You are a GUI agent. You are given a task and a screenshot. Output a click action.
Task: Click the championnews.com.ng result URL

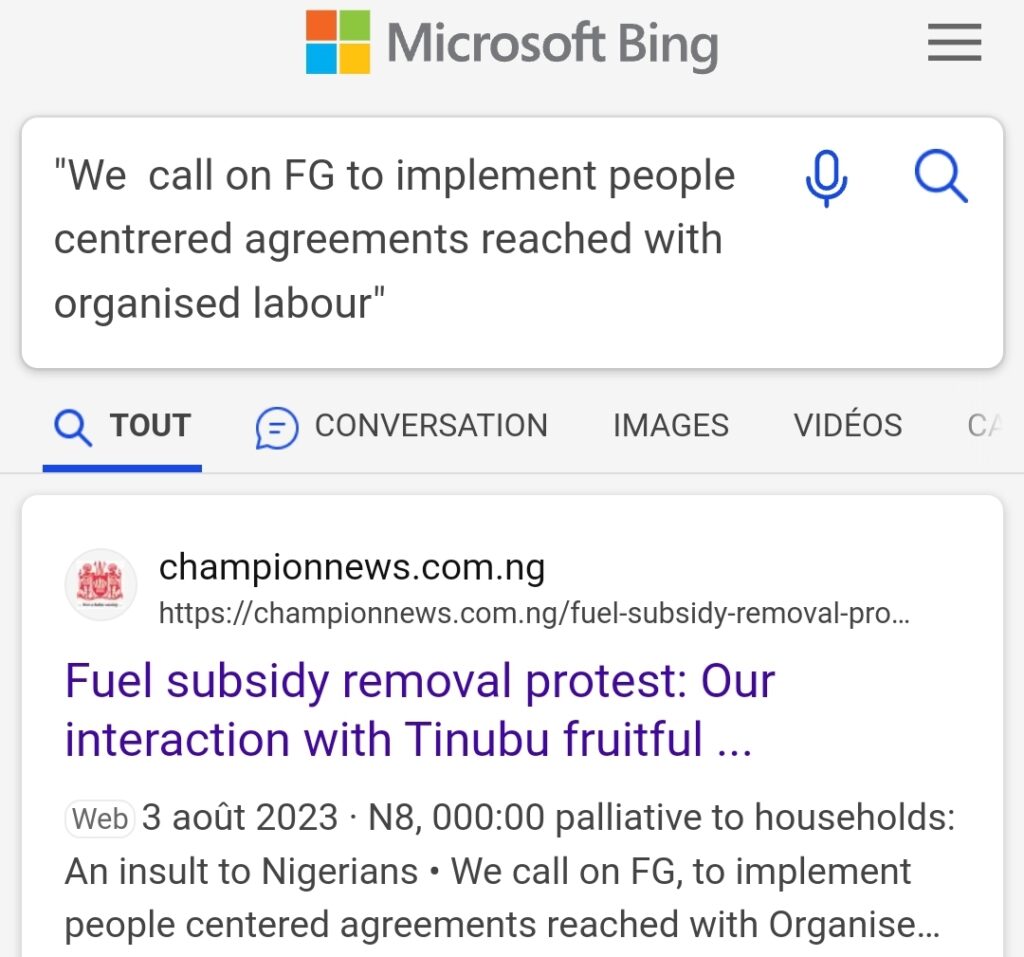pyautogui.click(x=534, y=613)
